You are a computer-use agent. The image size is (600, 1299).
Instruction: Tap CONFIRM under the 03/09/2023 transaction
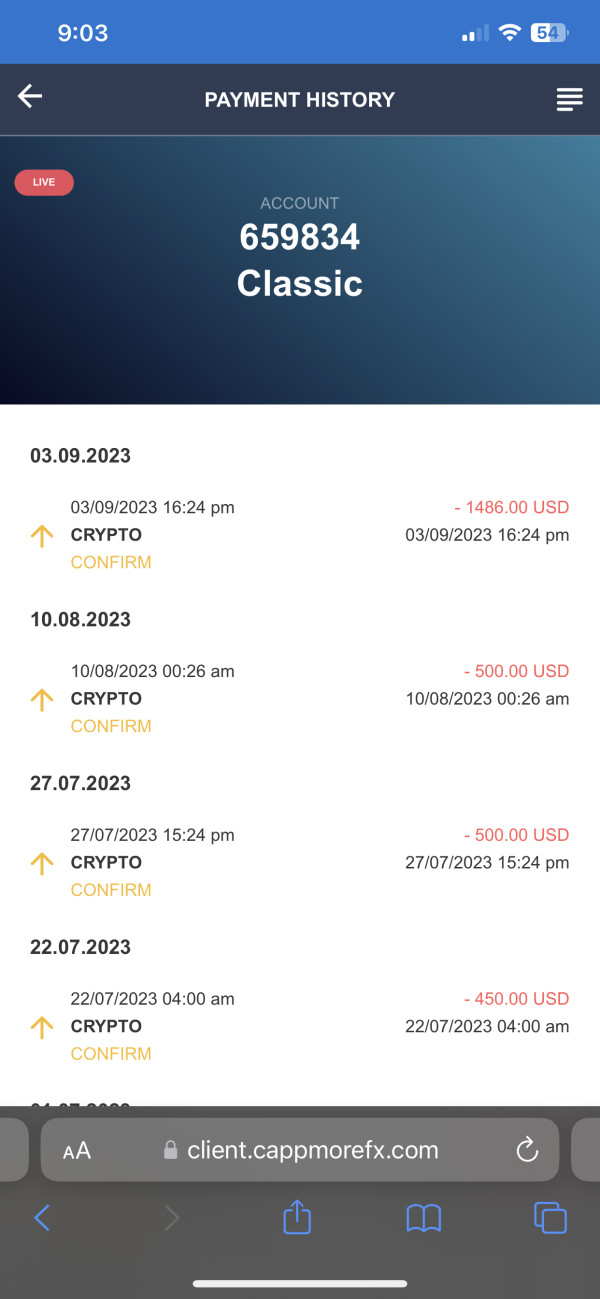[111, 562]
